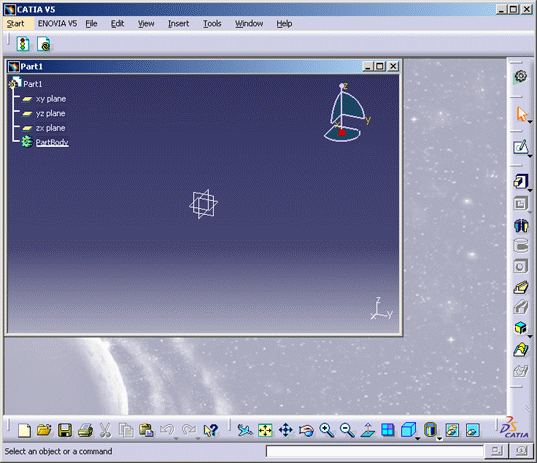
Task: Select the greyed Groove tool
Action: [521, 246]
